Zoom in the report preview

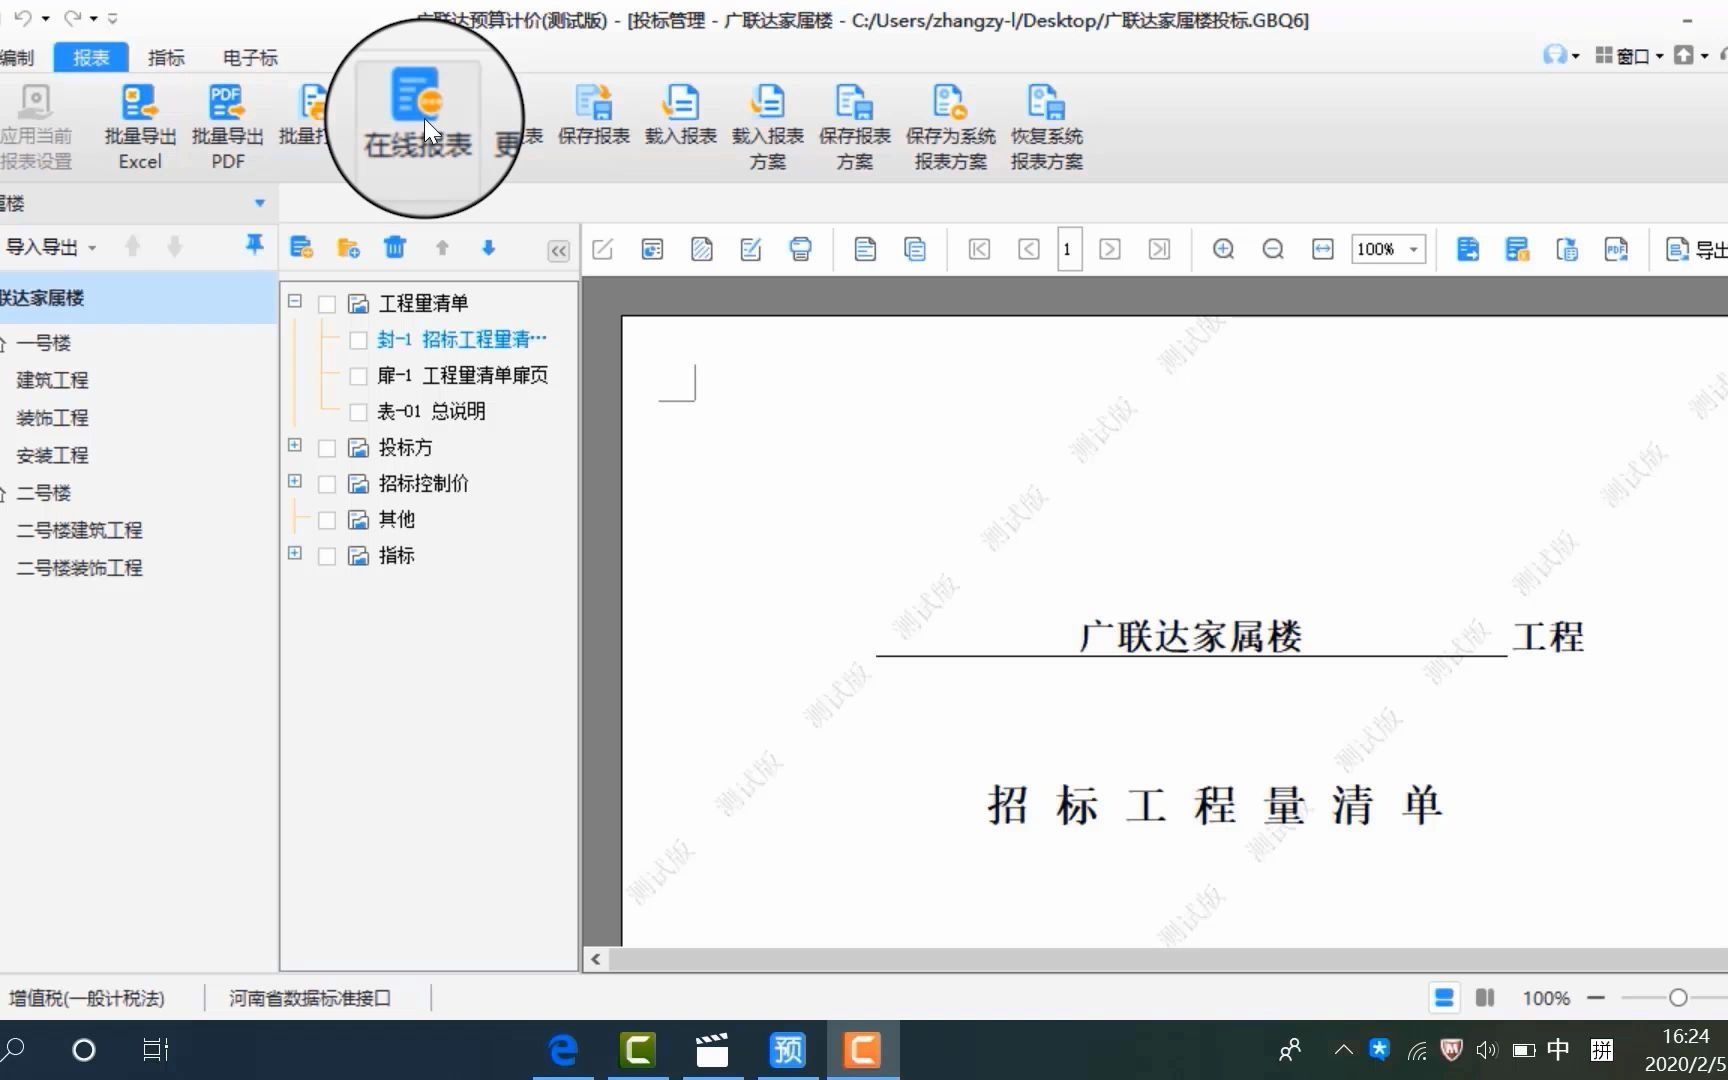pyautogui.click(x=1223, y=249)
